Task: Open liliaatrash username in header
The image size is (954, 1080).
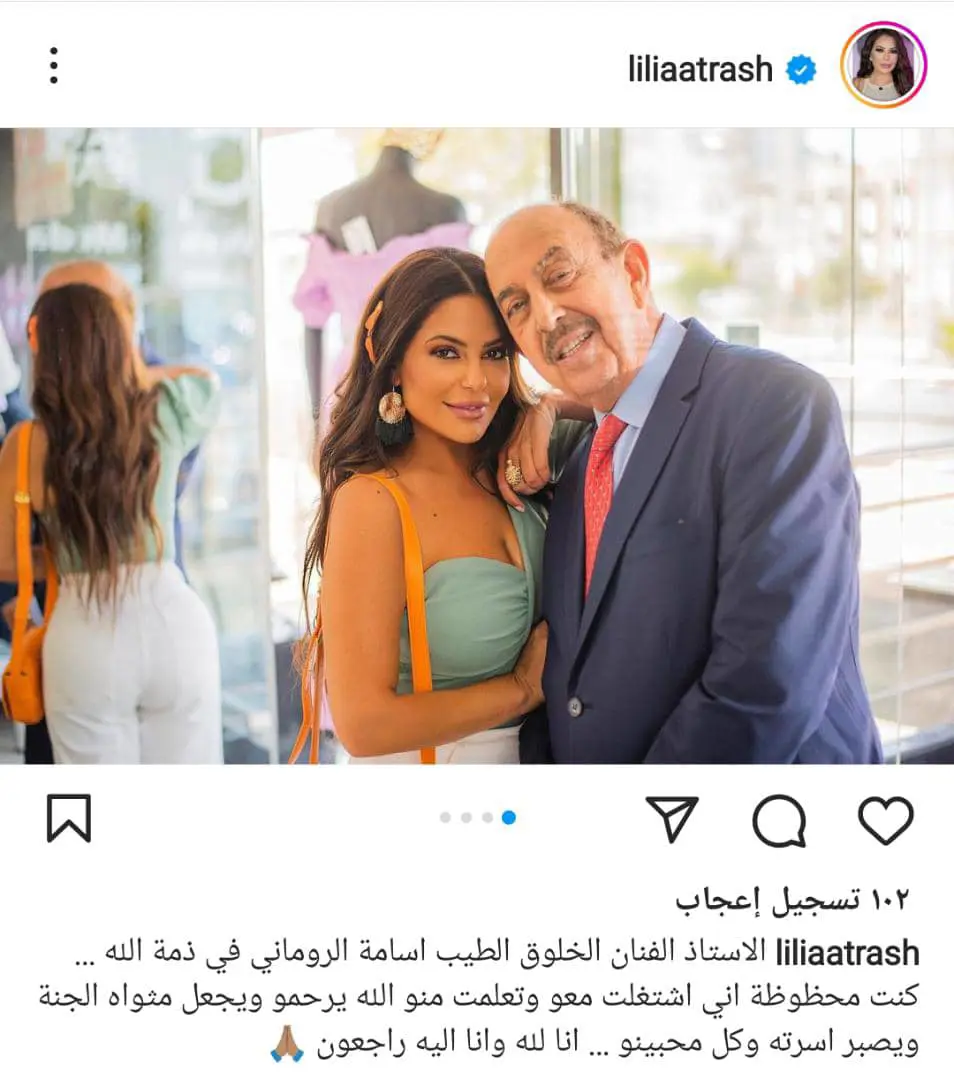Action: pyautogui.click(x=700, y=69)
